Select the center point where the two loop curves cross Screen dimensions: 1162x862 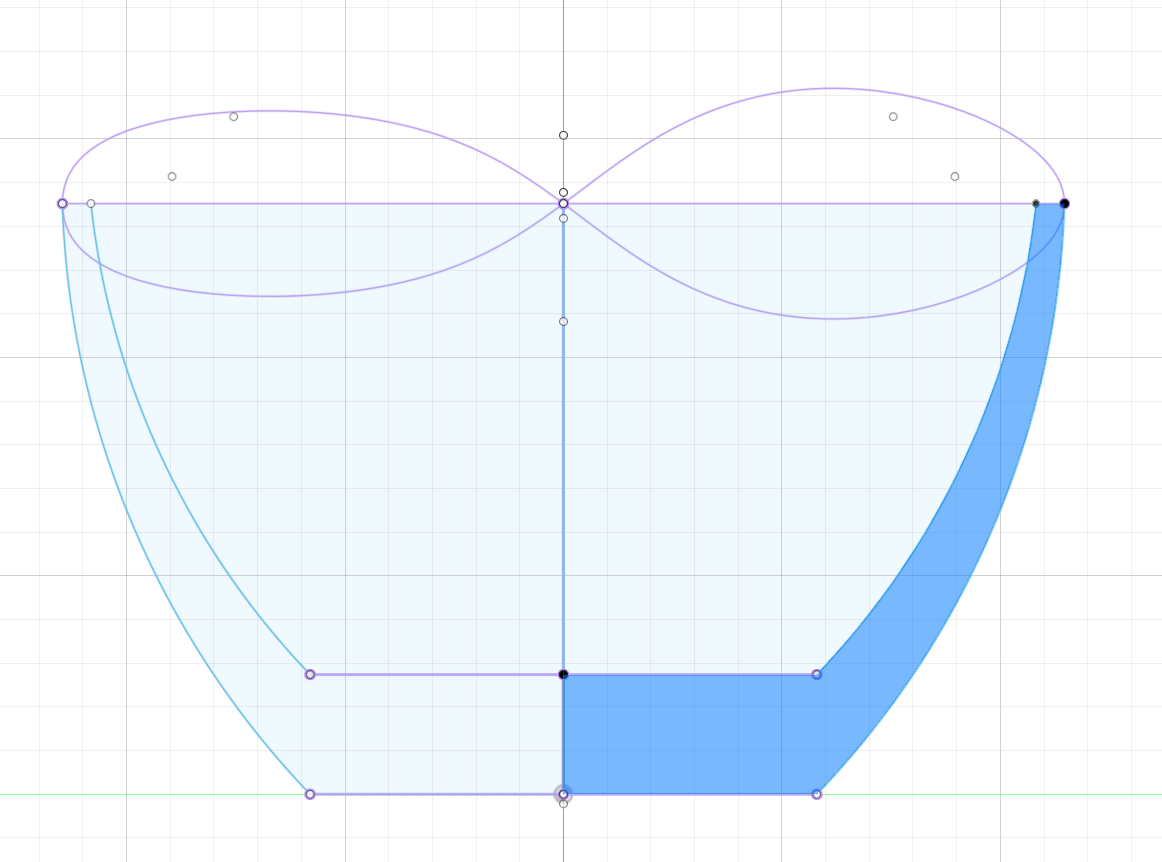click(x=563, y=203)
